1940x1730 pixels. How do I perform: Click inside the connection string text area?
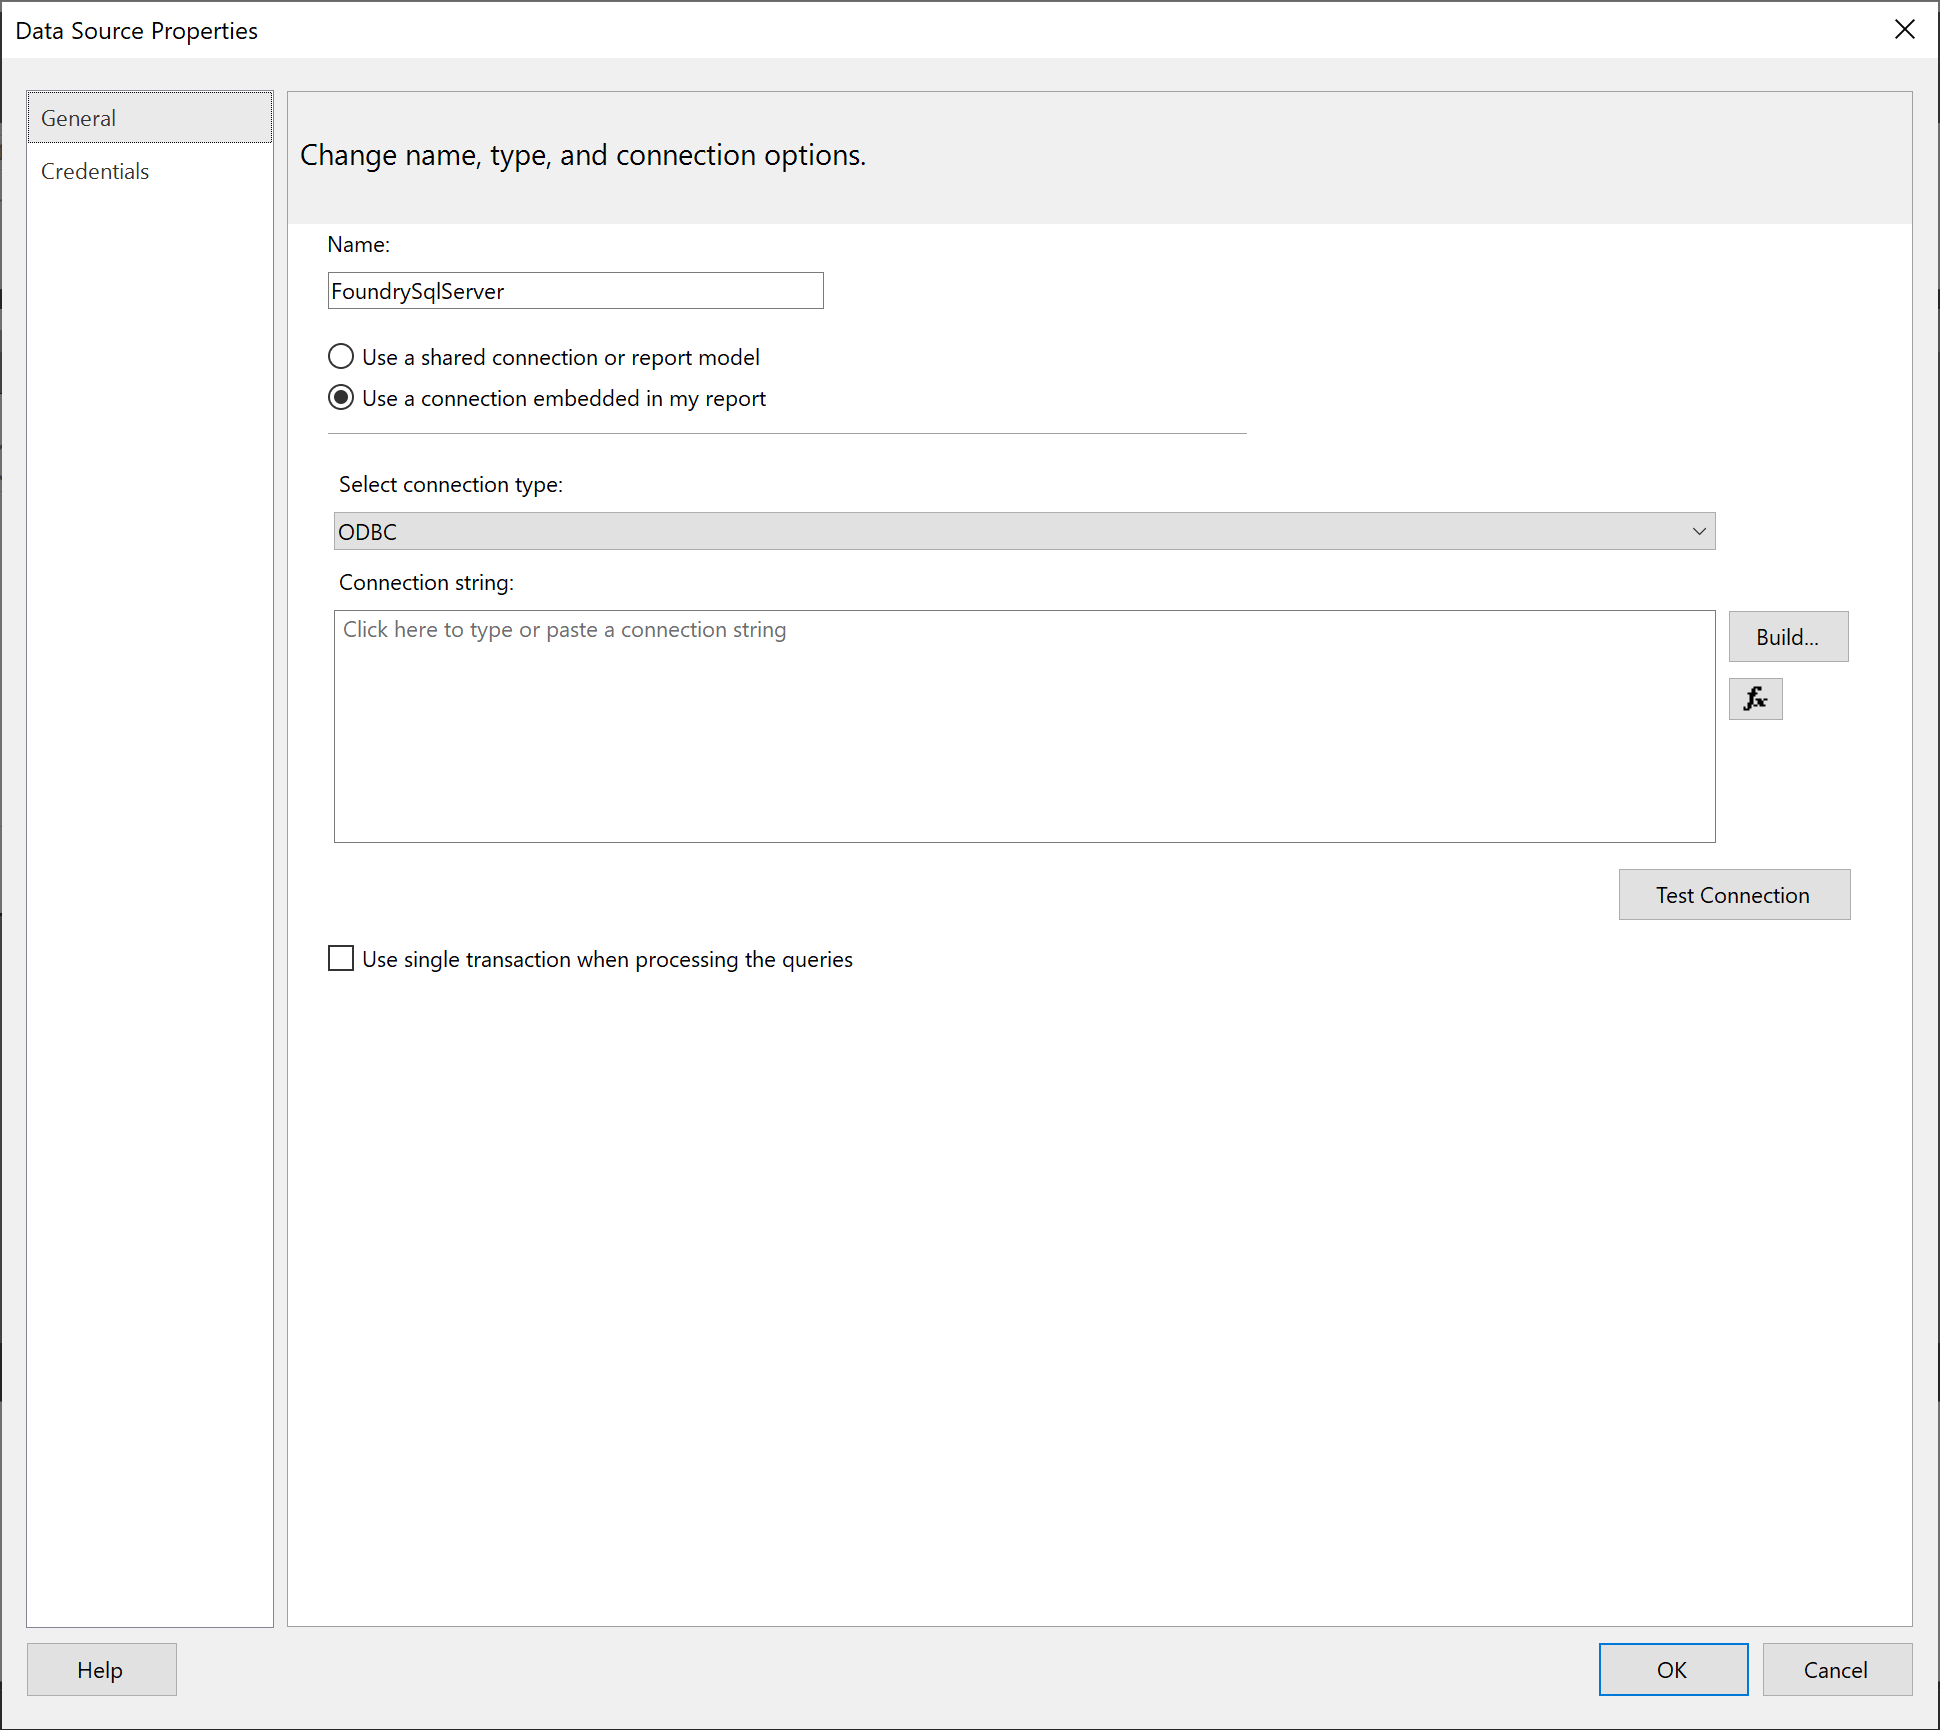1024,727
